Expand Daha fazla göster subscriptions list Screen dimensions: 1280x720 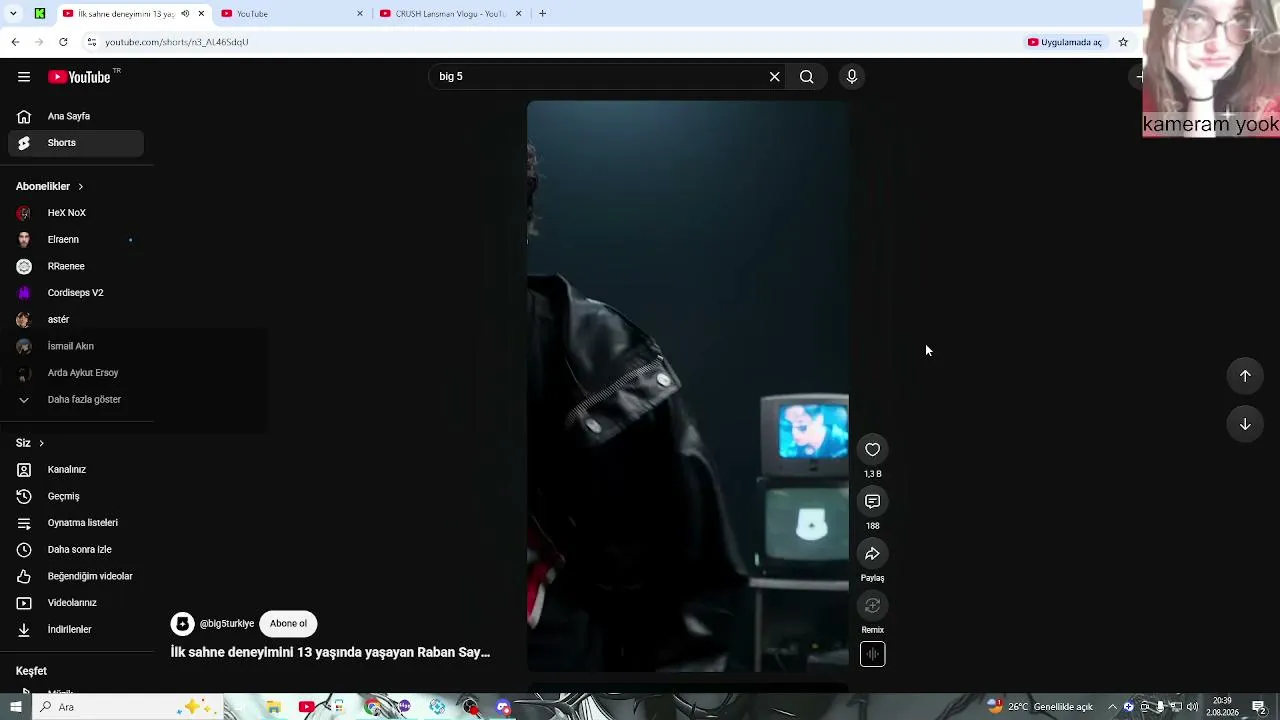click(x=76, y=400)
